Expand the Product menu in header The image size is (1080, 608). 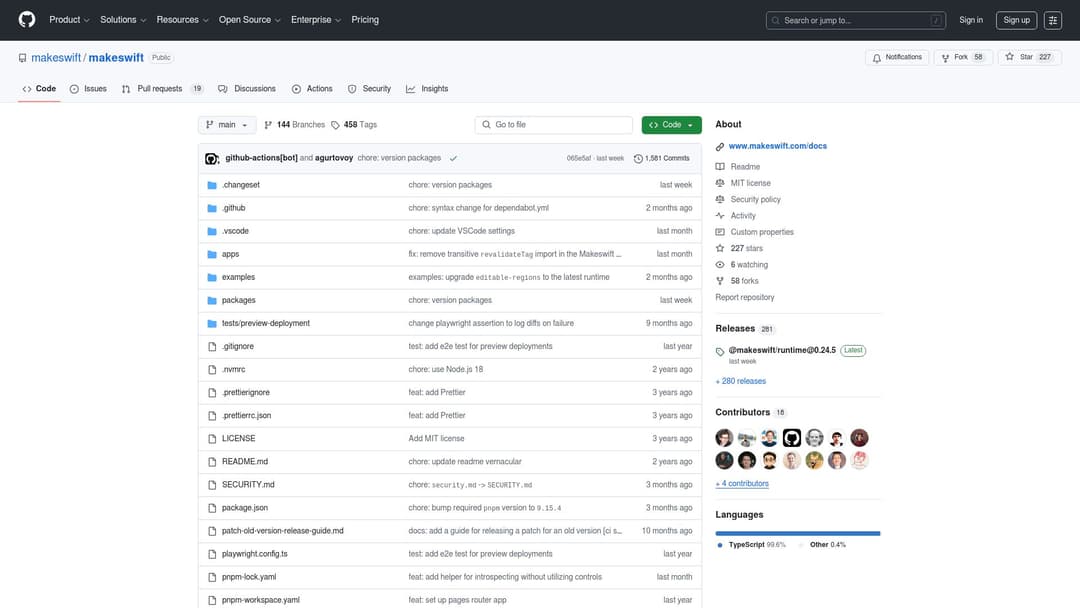tap(69, 20)
